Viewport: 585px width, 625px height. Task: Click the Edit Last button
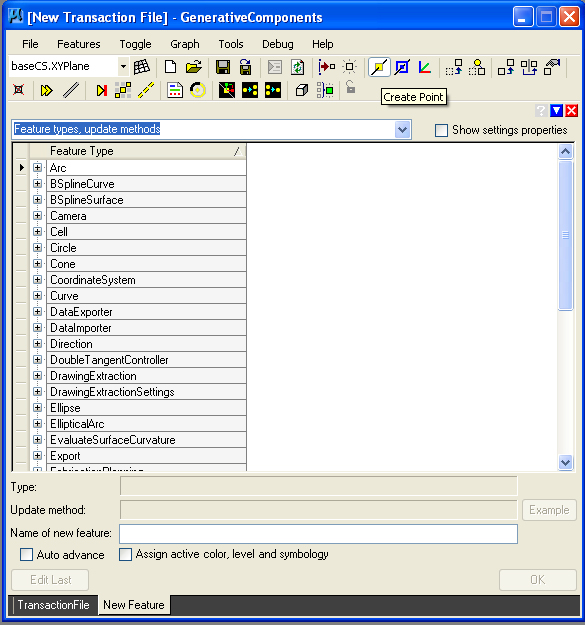coord(50,580)
